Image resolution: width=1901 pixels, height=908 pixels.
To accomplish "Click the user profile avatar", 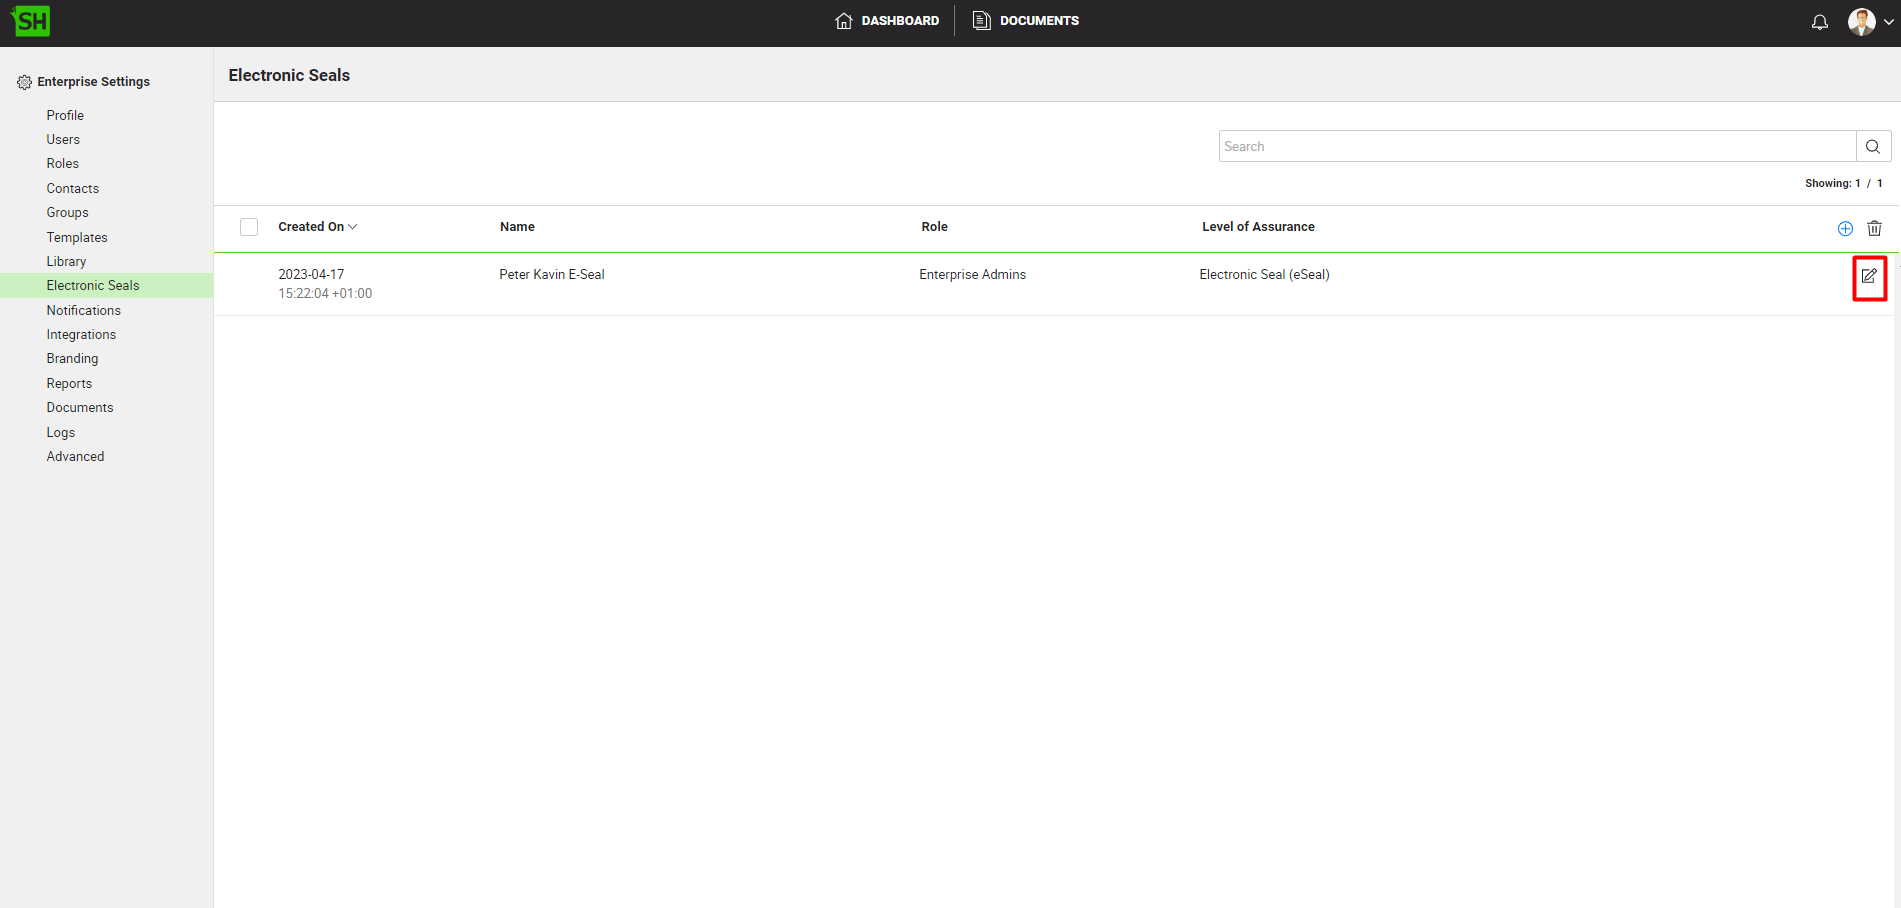I will tap(1861, 22).
